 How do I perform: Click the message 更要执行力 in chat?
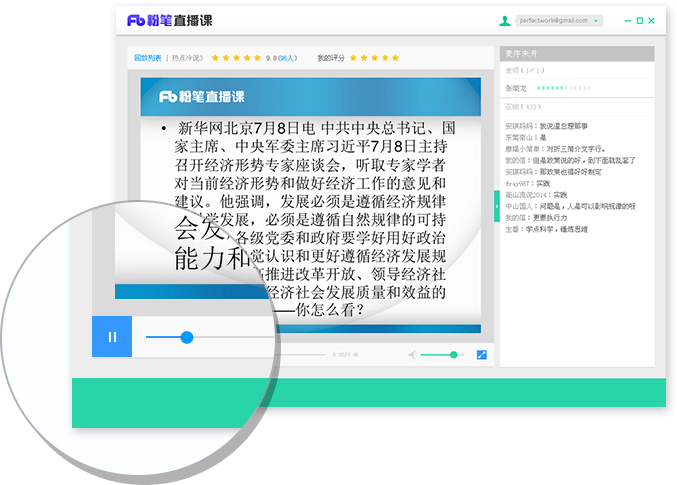coord(550,218)
